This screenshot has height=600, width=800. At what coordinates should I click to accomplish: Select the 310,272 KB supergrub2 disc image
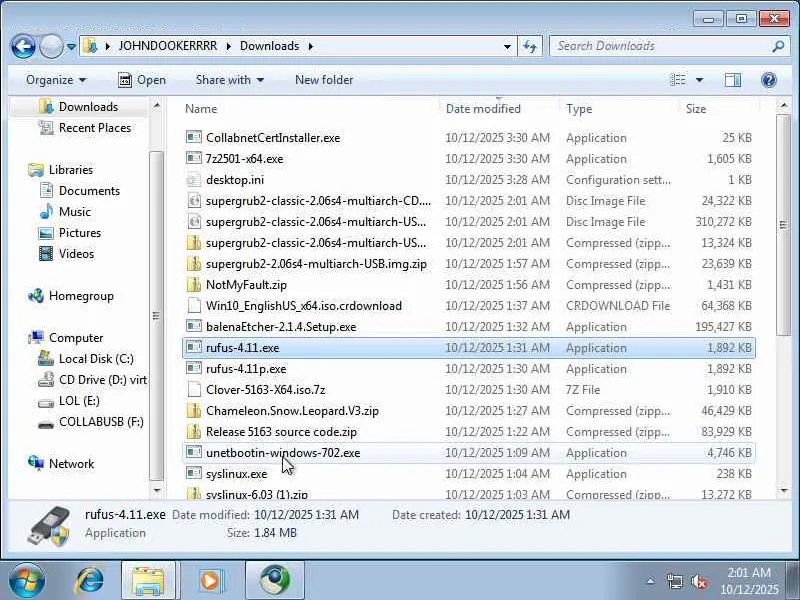[468, 221]
